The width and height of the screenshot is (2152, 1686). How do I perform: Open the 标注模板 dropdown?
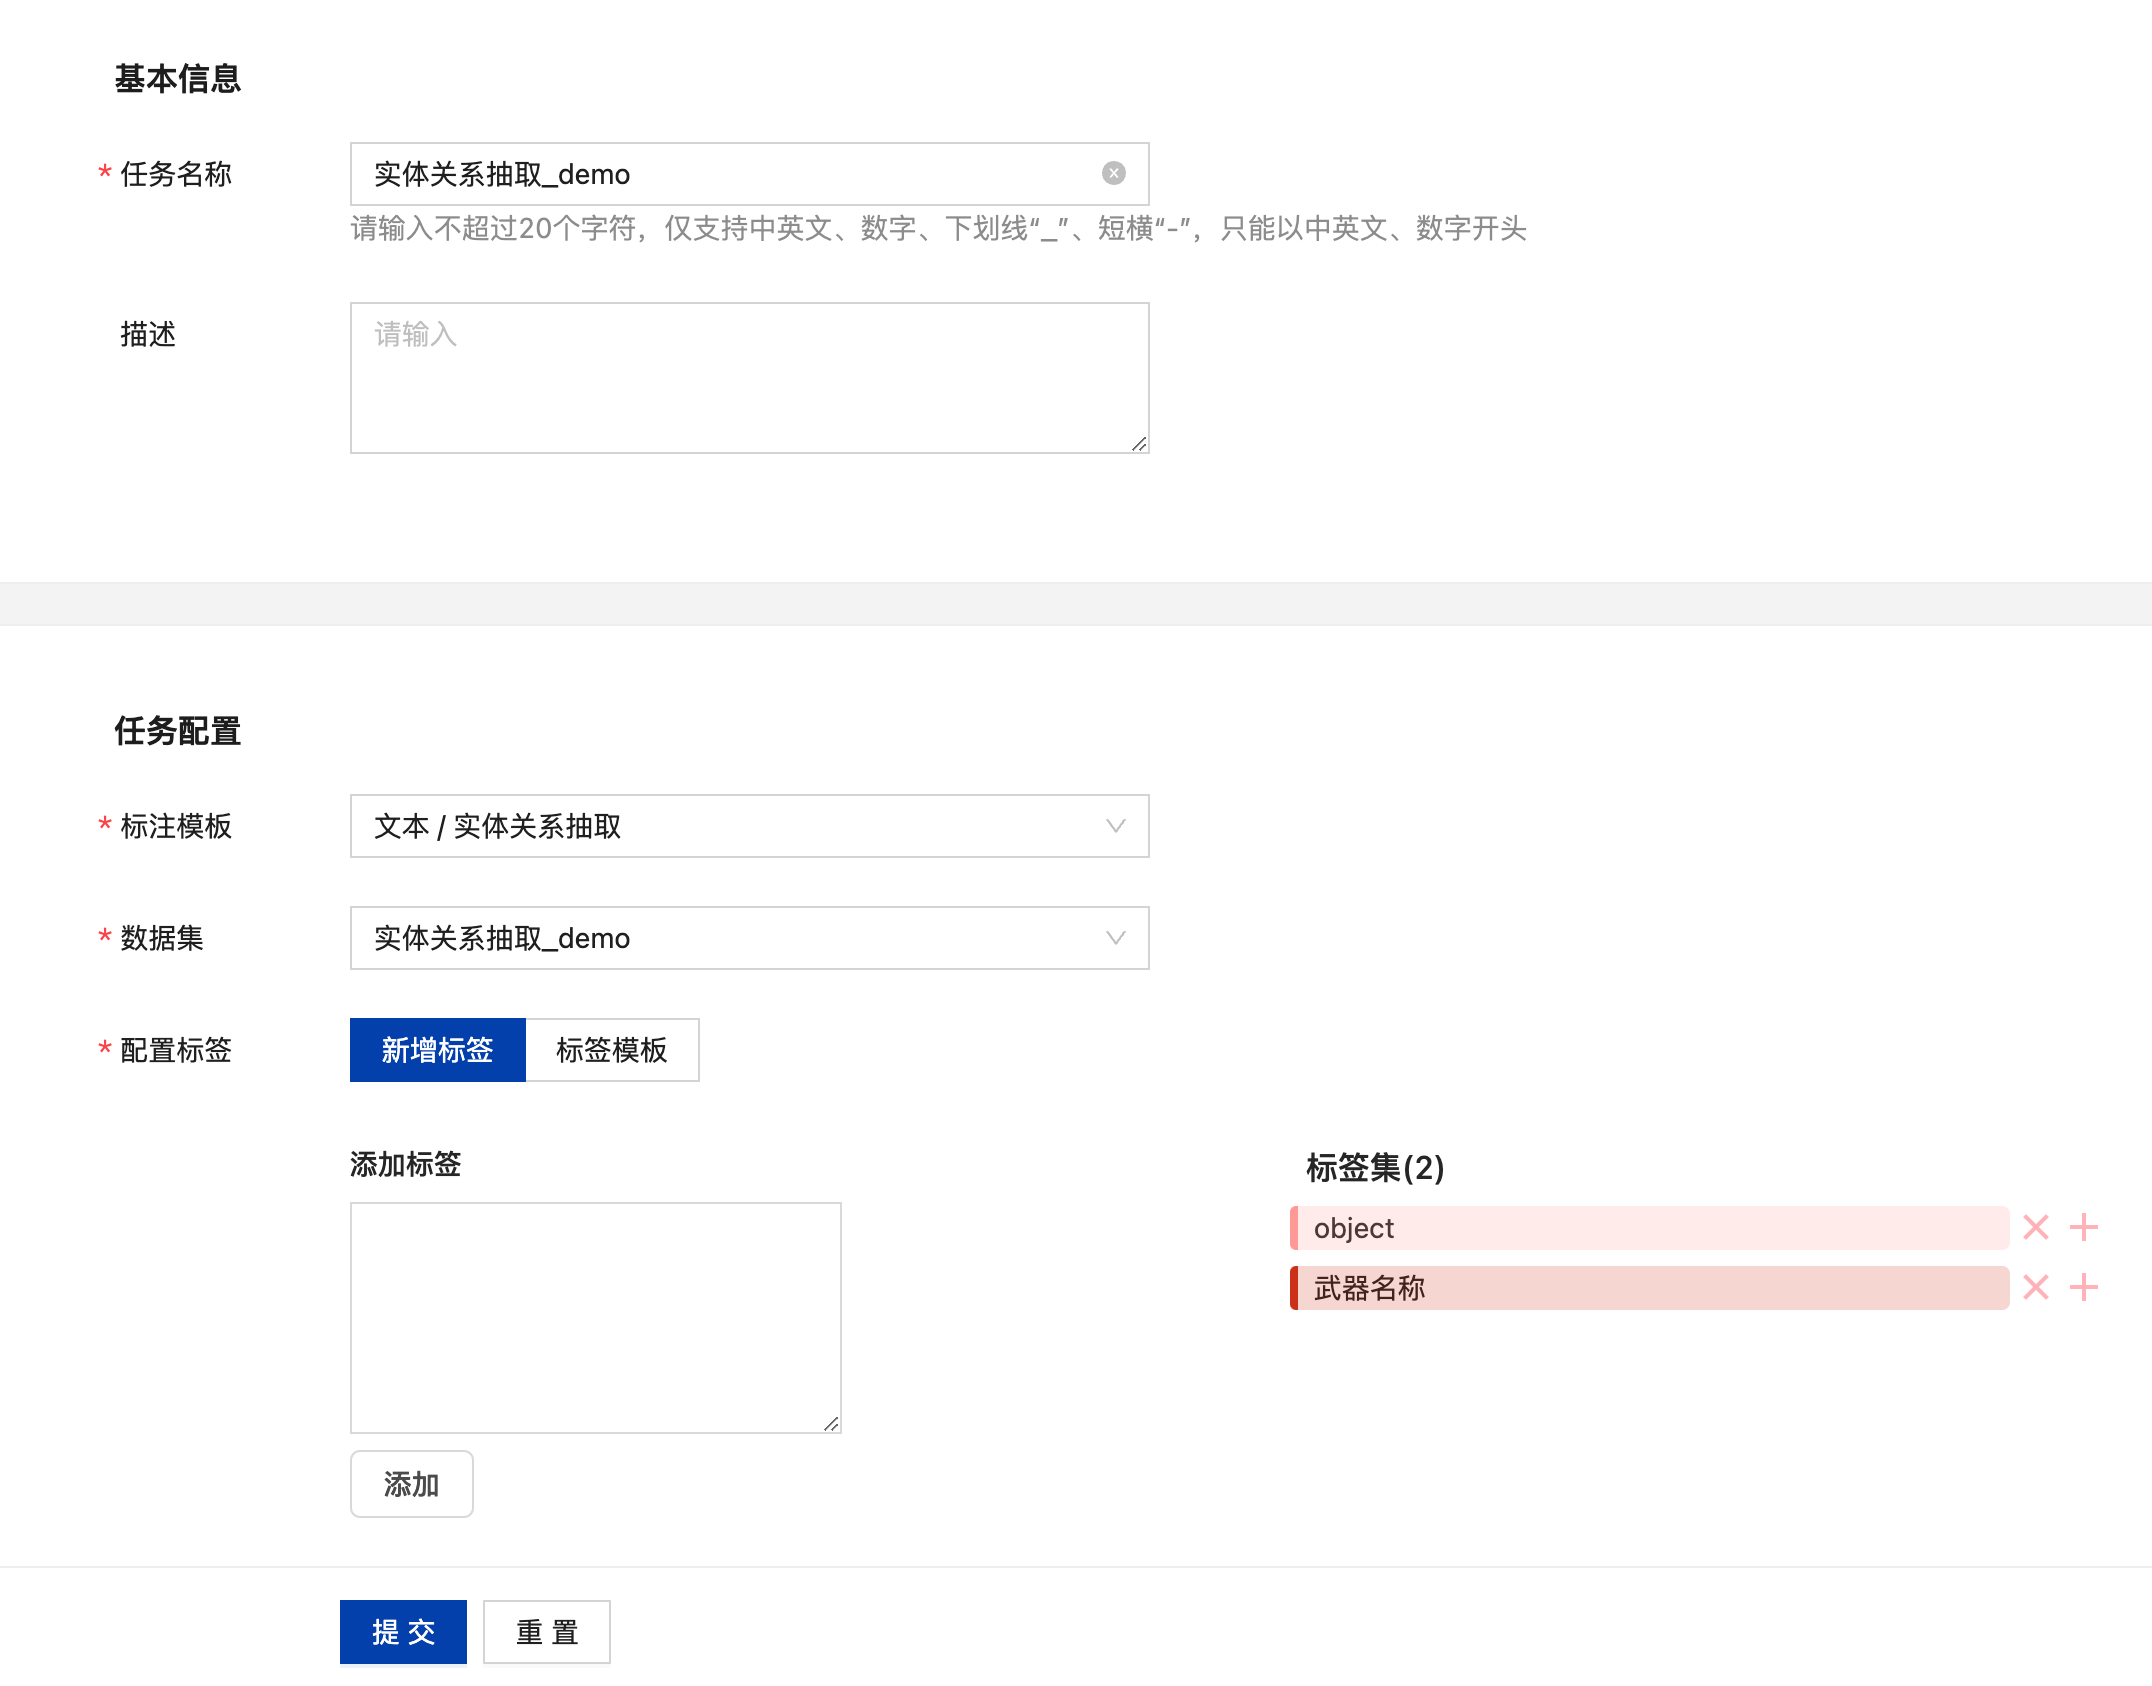749,826
